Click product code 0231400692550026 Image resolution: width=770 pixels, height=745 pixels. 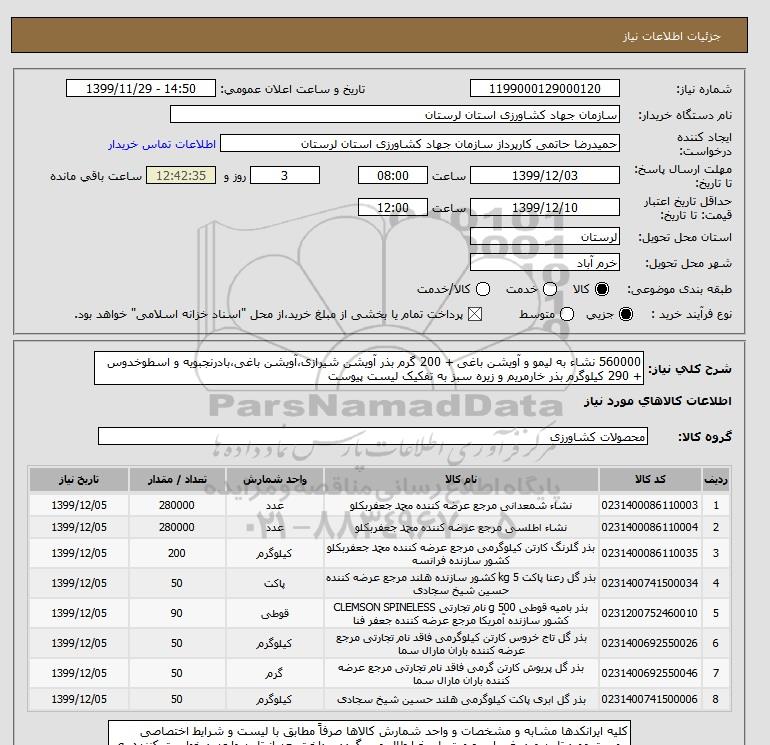pyautogui.click(x=649, y=643)
